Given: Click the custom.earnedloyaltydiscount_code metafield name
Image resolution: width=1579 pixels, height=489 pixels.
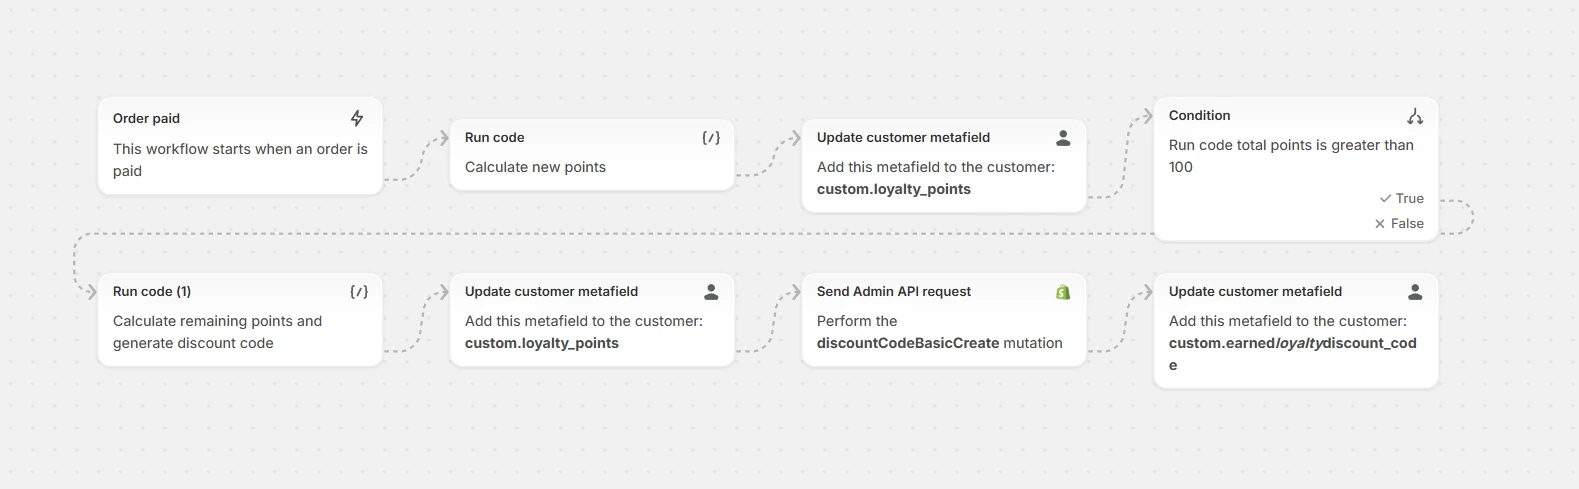Looking at the screenshot, I should [1292, 343].
